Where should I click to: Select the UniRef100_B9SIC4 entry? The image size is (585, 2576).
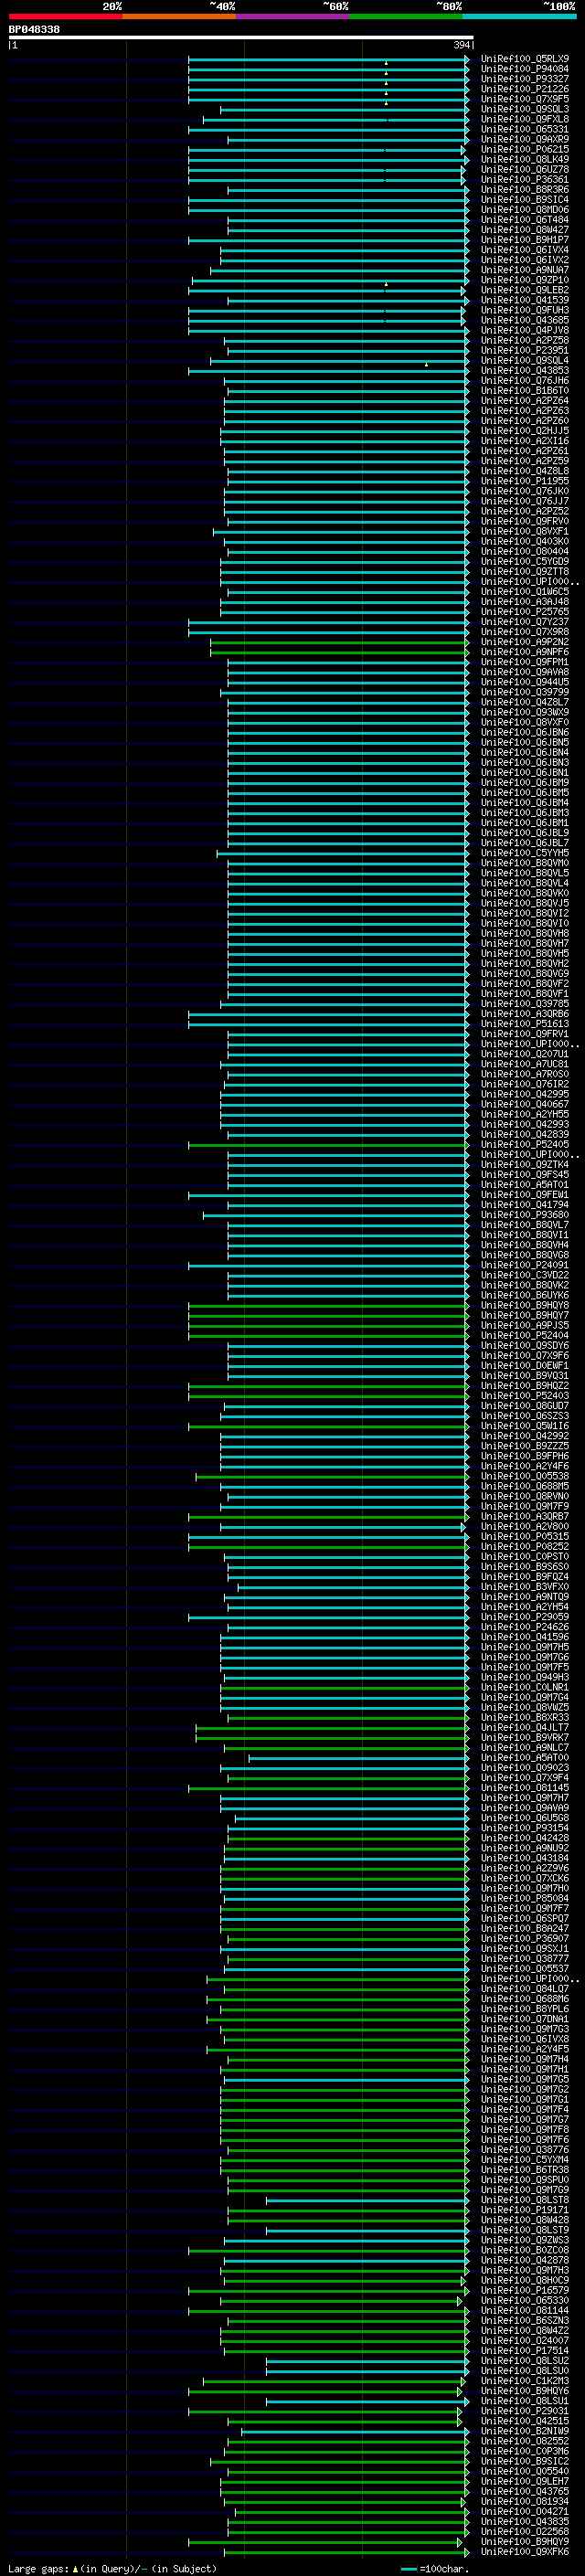click(x=525, y=200)
